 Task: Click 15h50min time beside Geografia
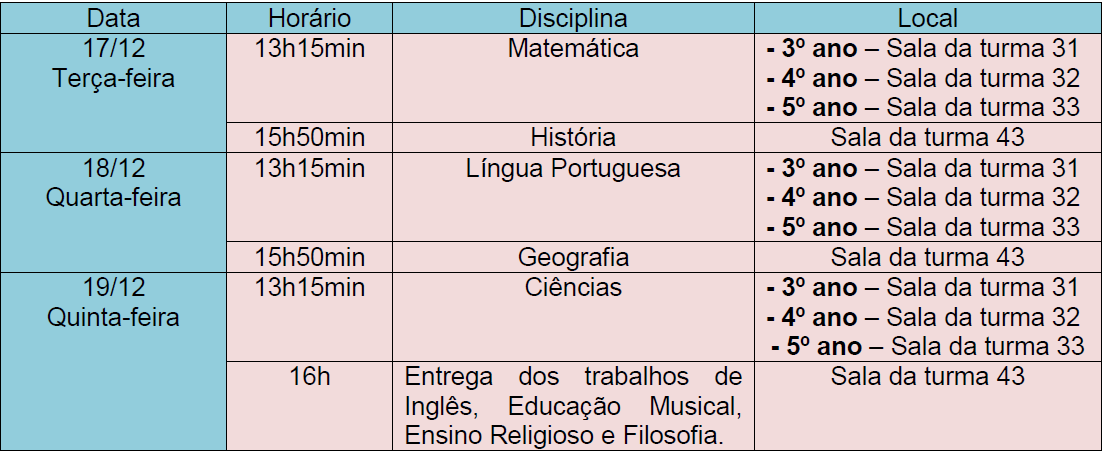coord(309,257)
